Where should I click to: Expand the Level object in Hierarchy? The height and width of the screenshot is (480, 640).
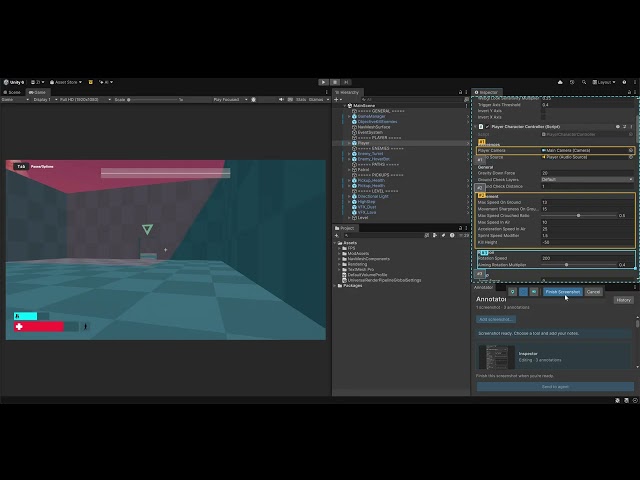[349, 218]
